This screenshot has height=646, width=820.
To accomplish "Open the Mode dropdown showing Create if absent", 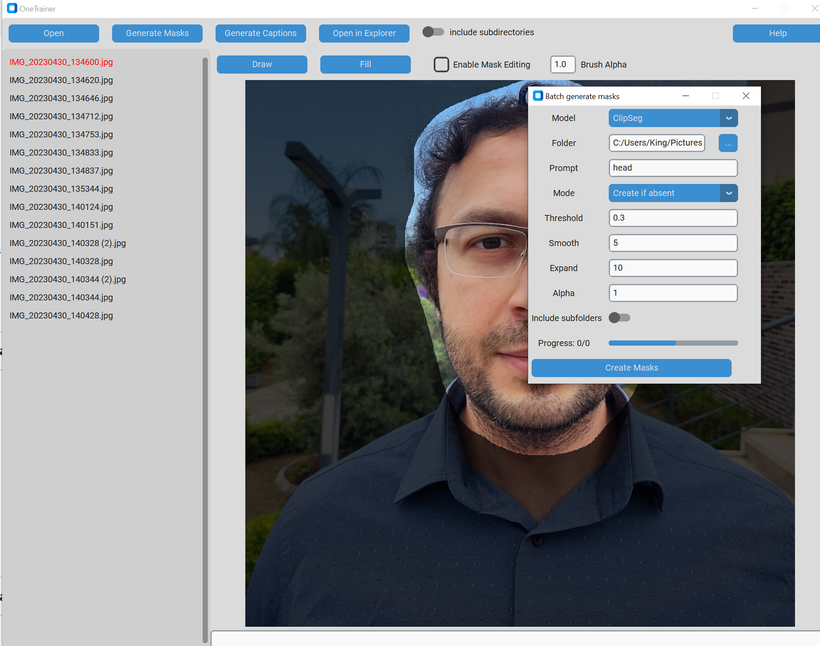I will pyautogui.click(x=672, y=192).
